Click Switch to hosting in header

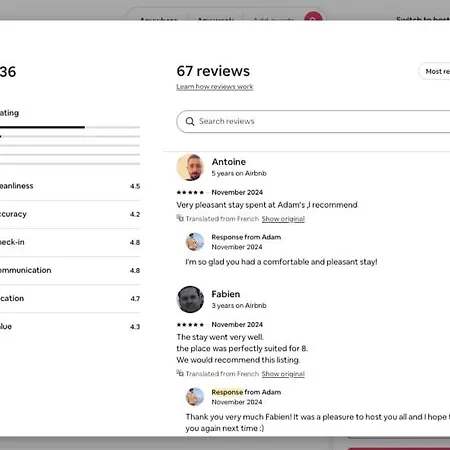[x=423, y=19]
